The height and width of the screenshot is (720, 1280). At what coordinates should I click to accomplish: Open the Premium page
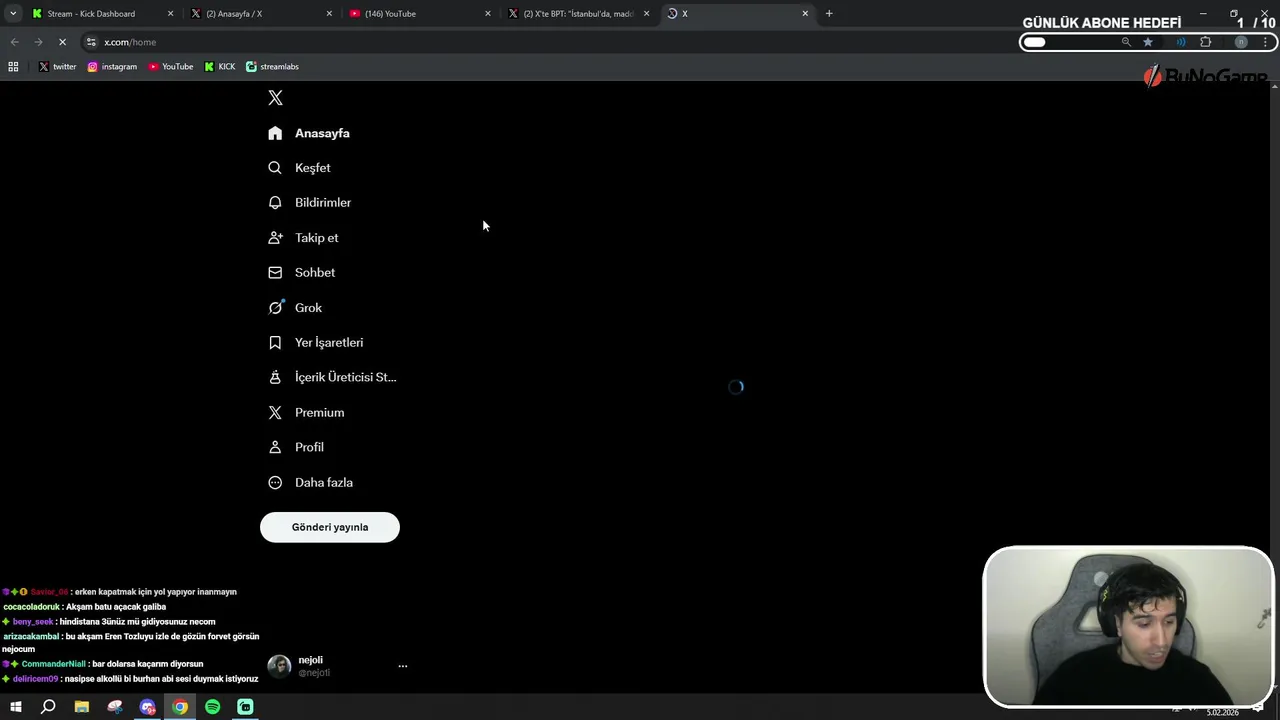(306, 412)
